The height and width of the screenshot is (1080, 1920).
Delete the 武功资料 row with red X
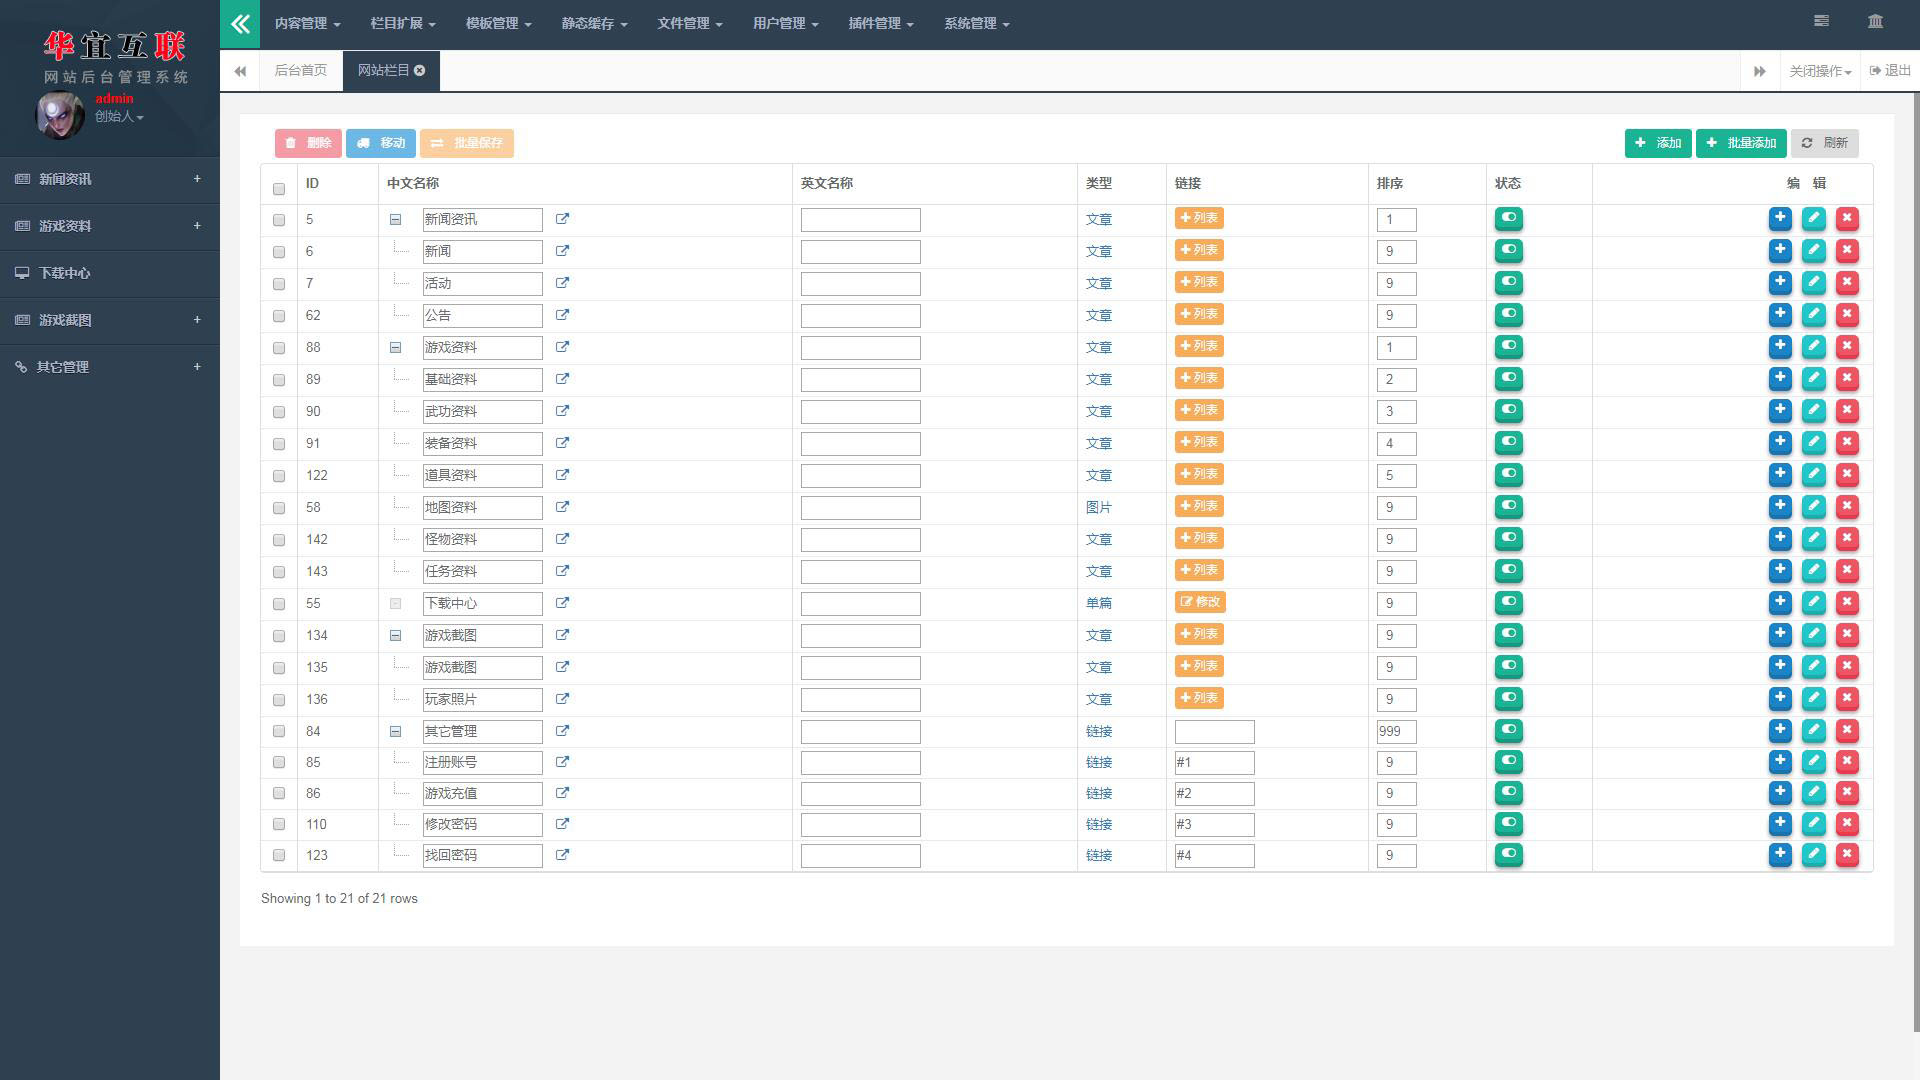click(1847, 410)
